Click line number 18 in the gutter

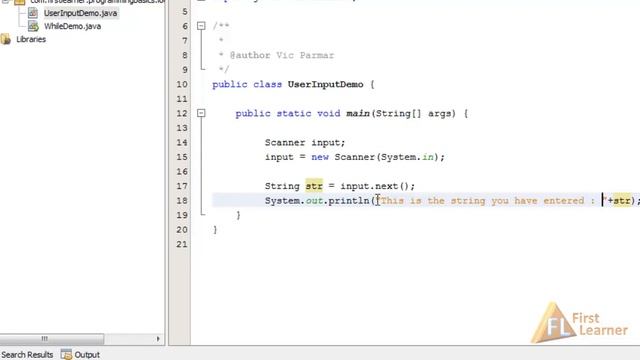[182, 201]
